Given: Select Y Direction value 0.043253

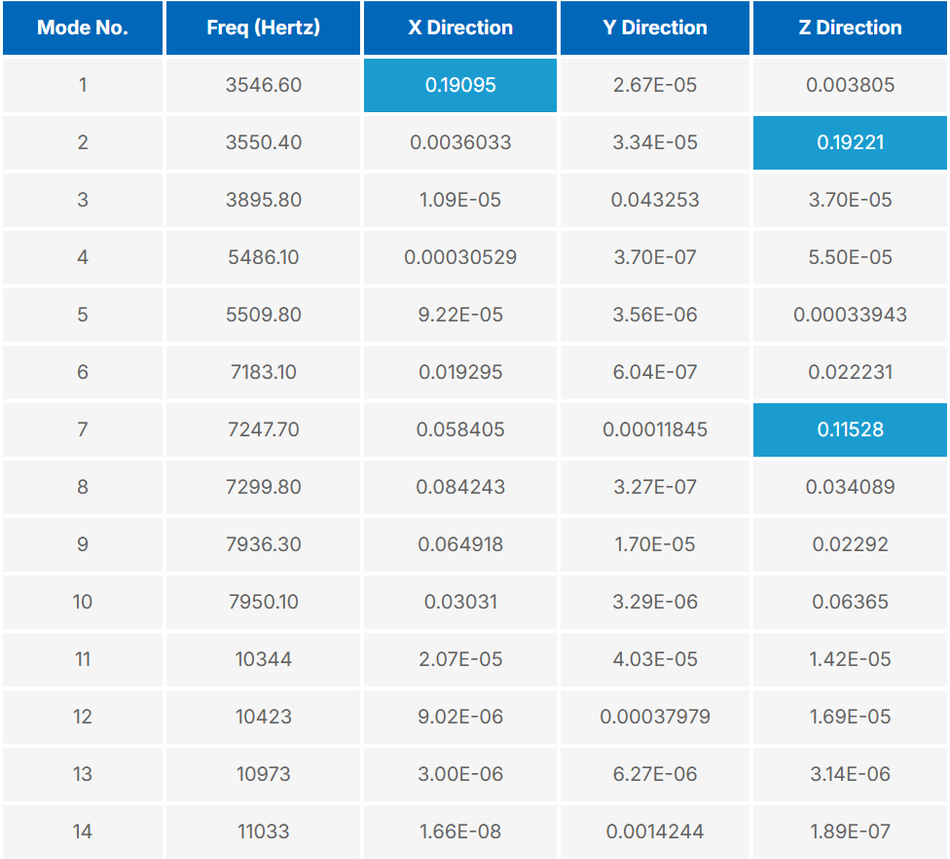Looking at the screenshot, I should [654, 200].
